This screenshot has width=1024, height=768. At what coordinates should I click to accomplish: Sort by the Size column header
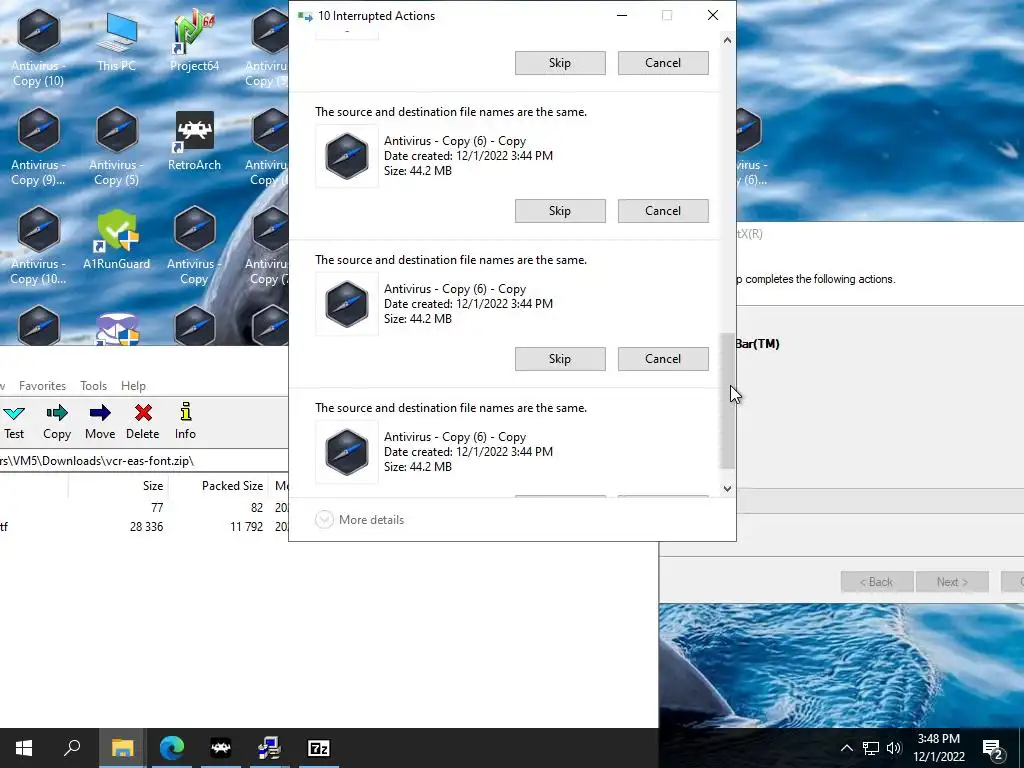[x=119, y=486]
